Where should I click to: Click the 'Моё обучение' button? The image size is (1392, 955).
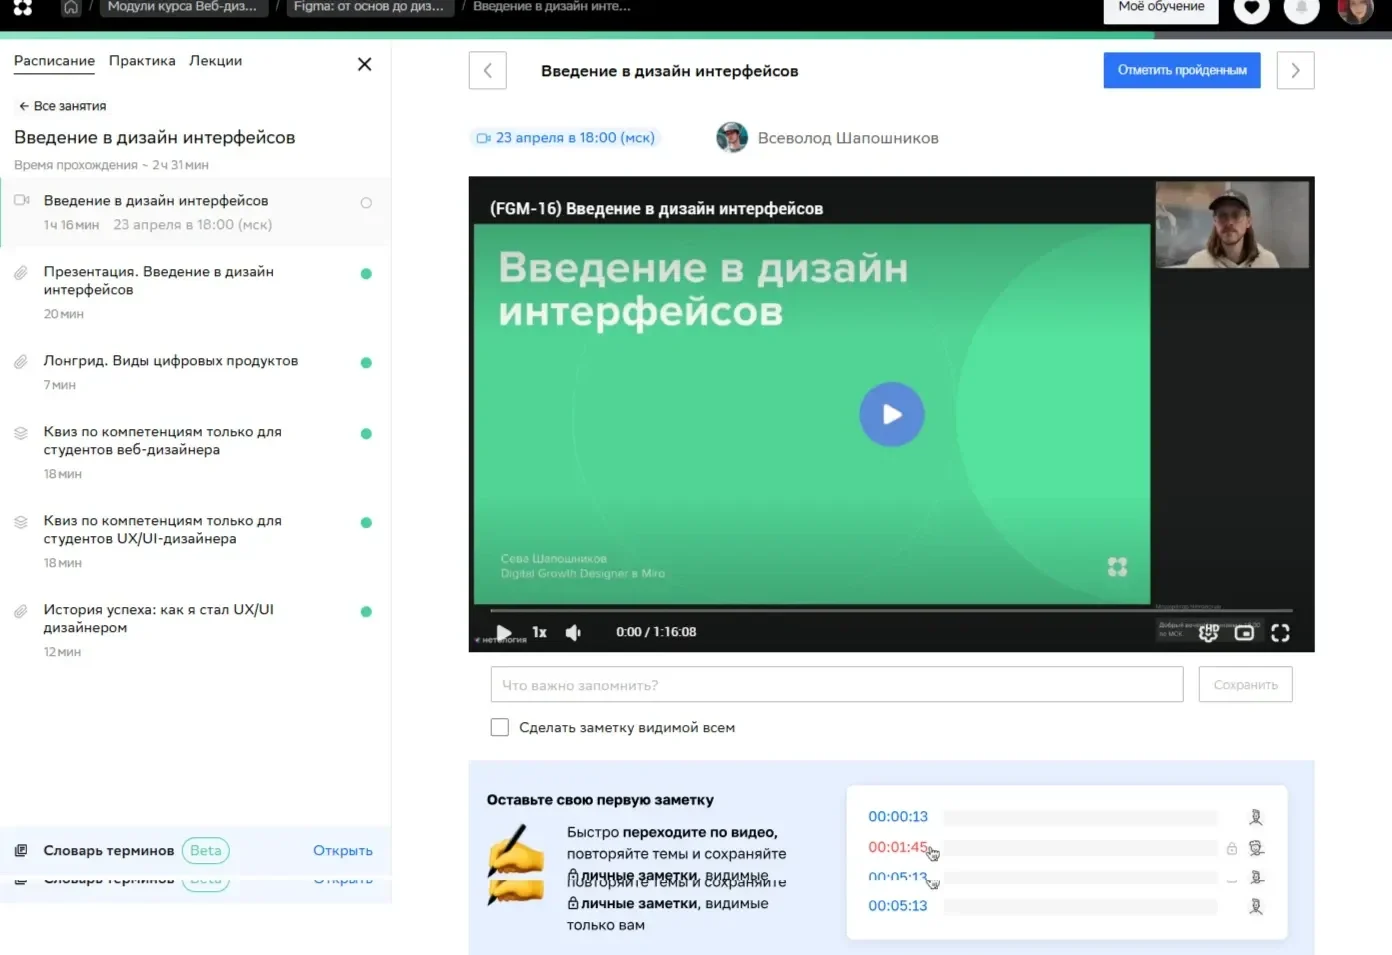[1161, 8]
